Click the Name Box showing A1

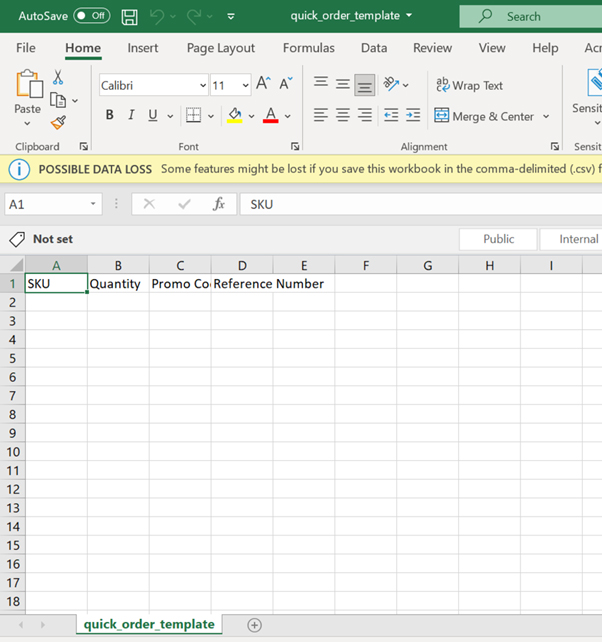(53, 204)
